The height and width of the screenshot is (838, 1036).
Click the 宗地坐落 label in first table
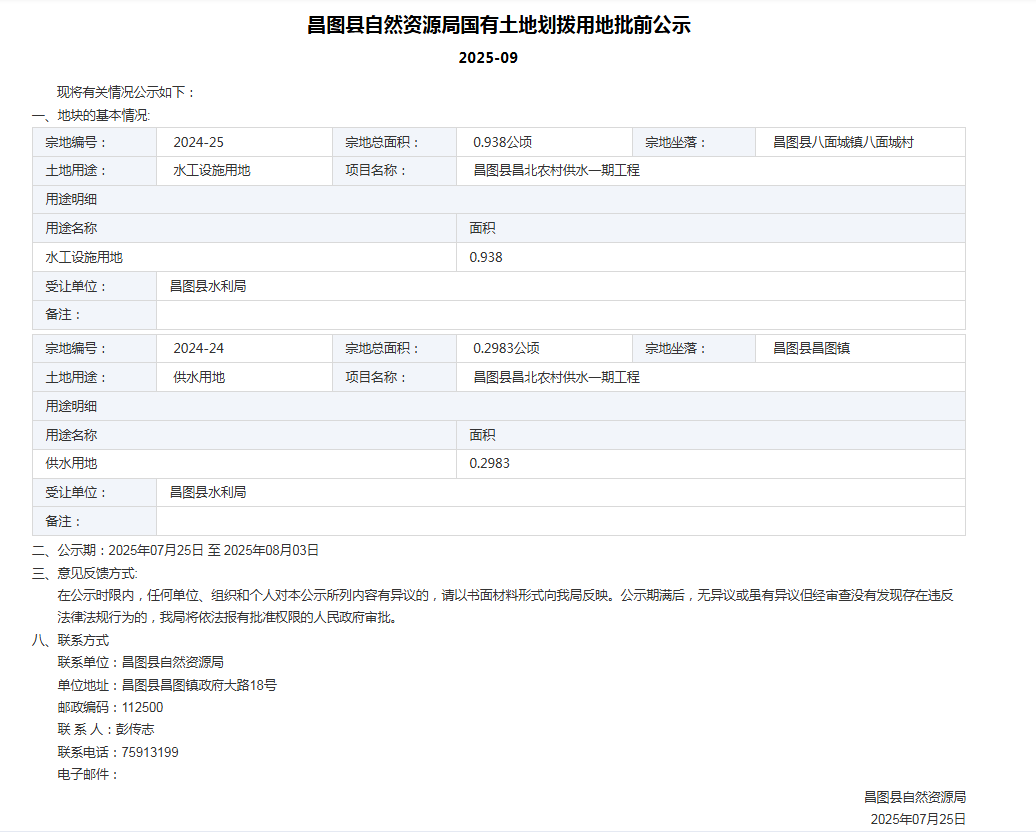675,142
